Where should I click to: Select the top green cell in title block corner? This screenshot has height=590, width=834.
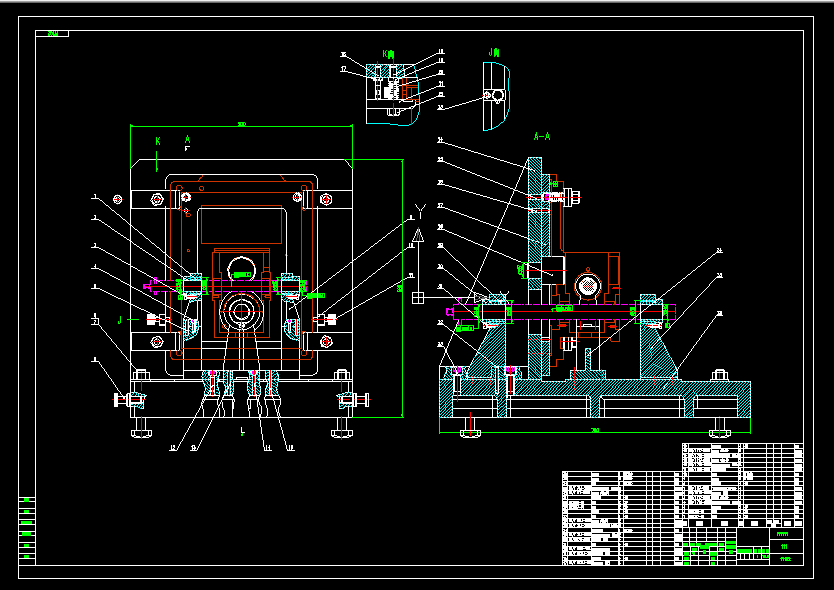point(782,534)
